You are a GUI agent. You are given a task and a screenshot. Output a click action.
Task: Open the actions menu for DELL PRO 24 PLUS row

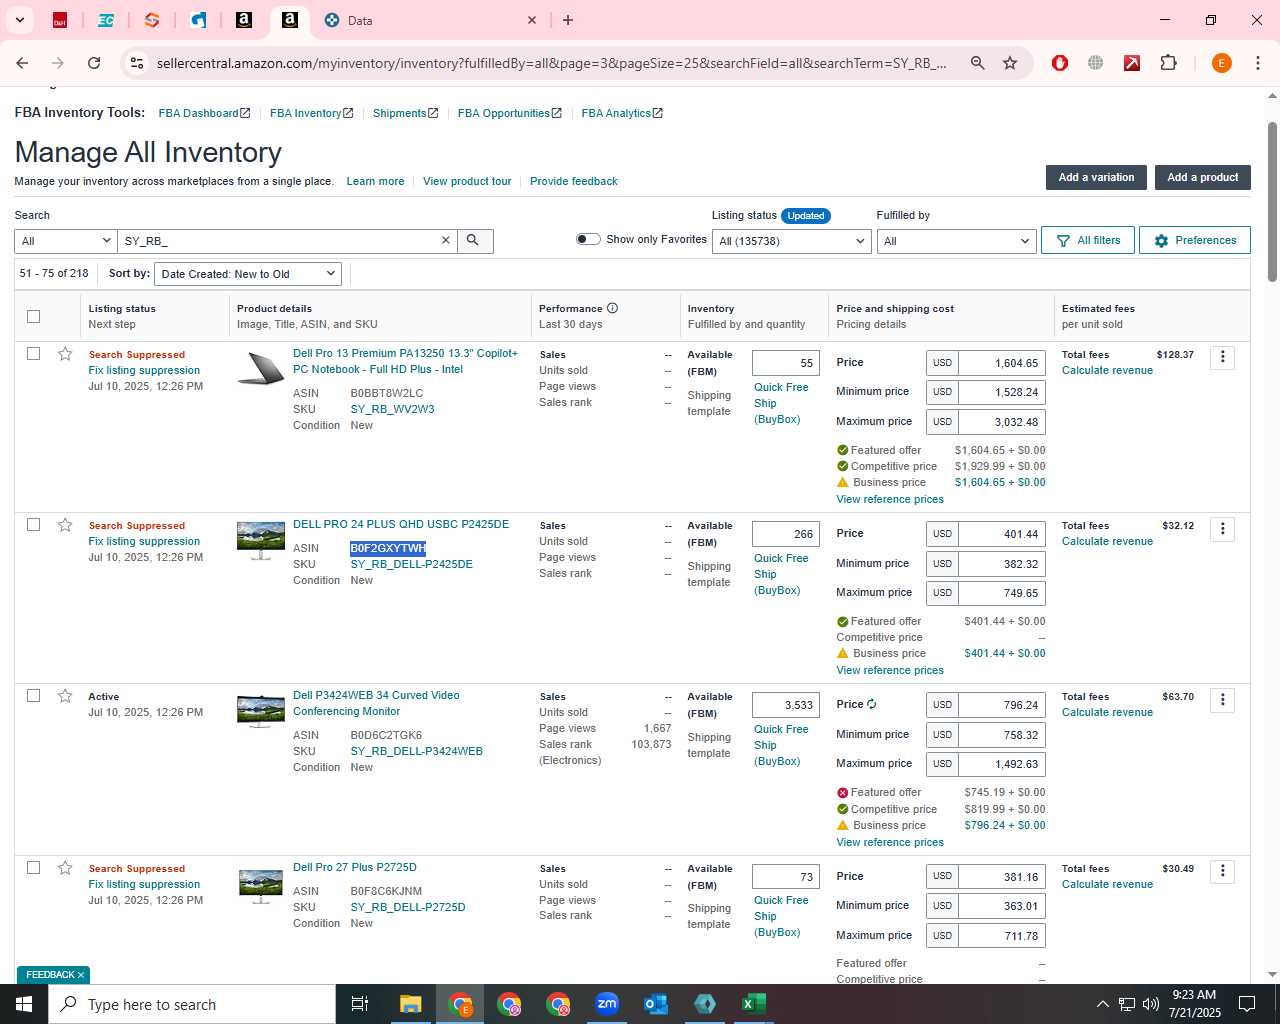[x=1222, y=529]
